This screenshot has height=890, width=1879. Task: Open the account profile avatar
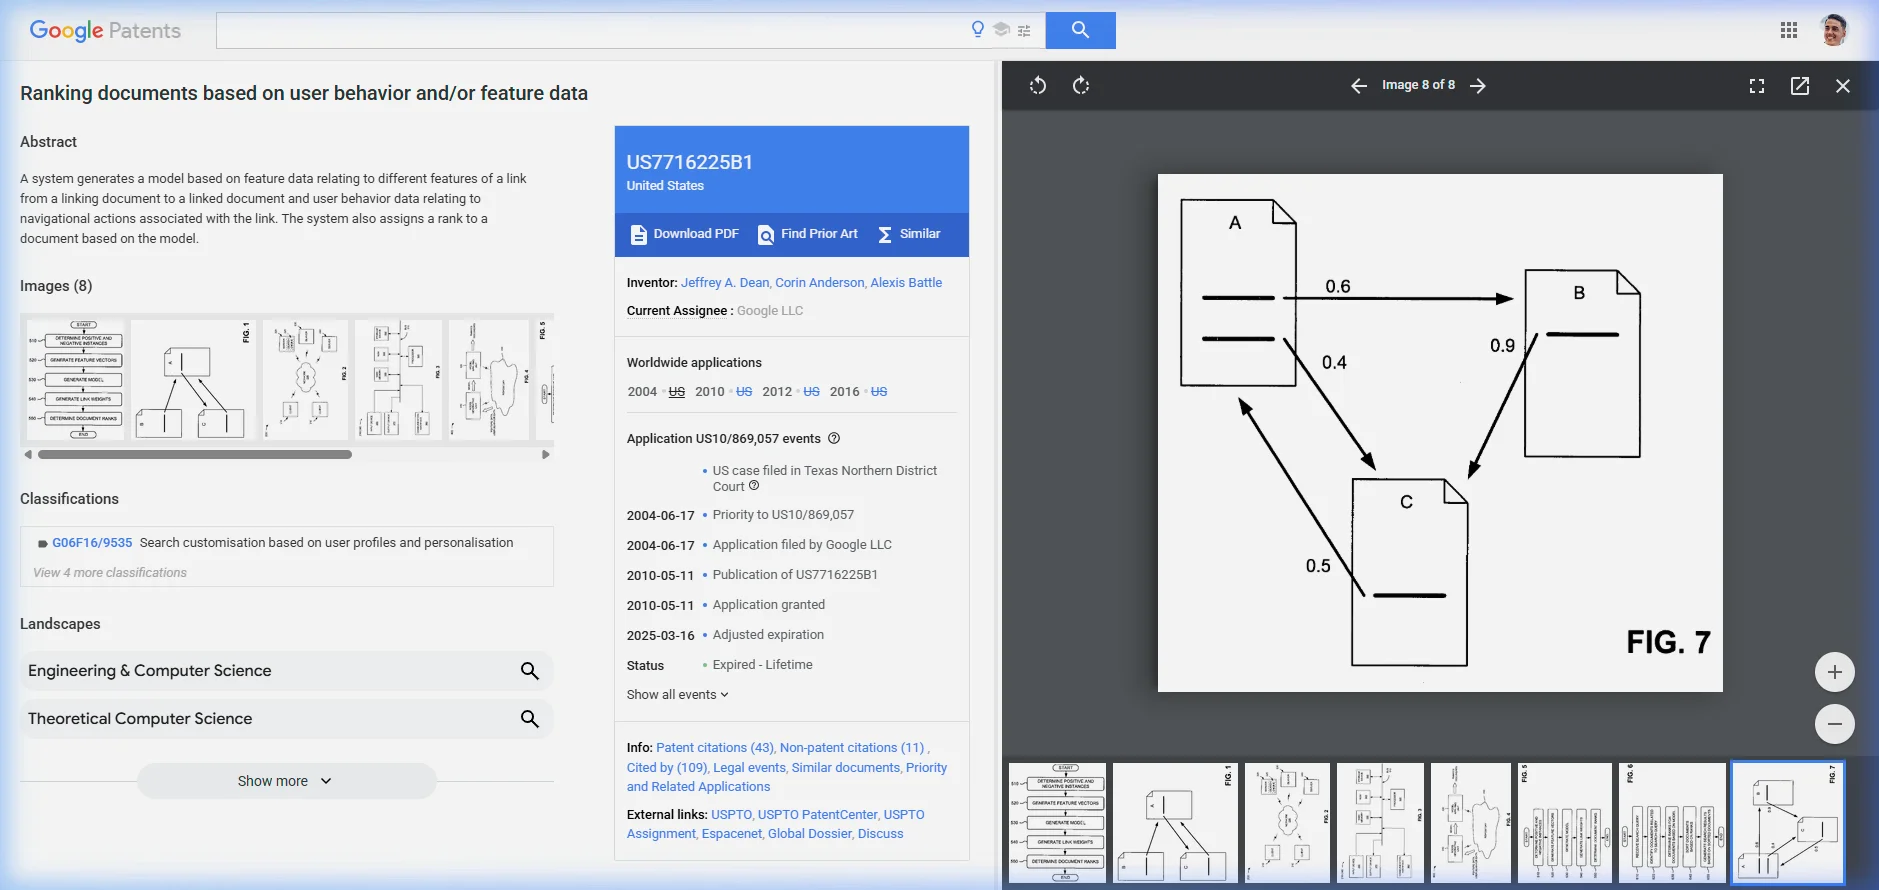[1834, 30]
